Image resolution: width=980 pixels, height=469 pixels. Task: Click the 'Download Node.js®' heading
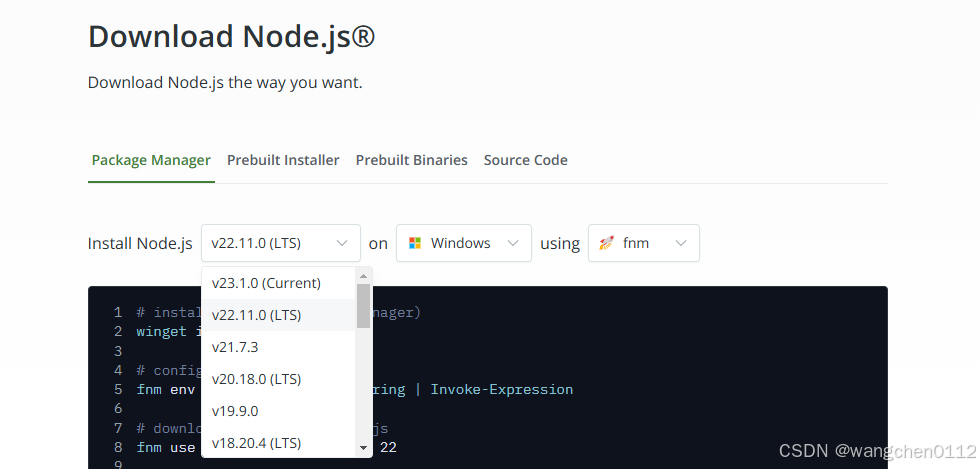tap(232, 36)
